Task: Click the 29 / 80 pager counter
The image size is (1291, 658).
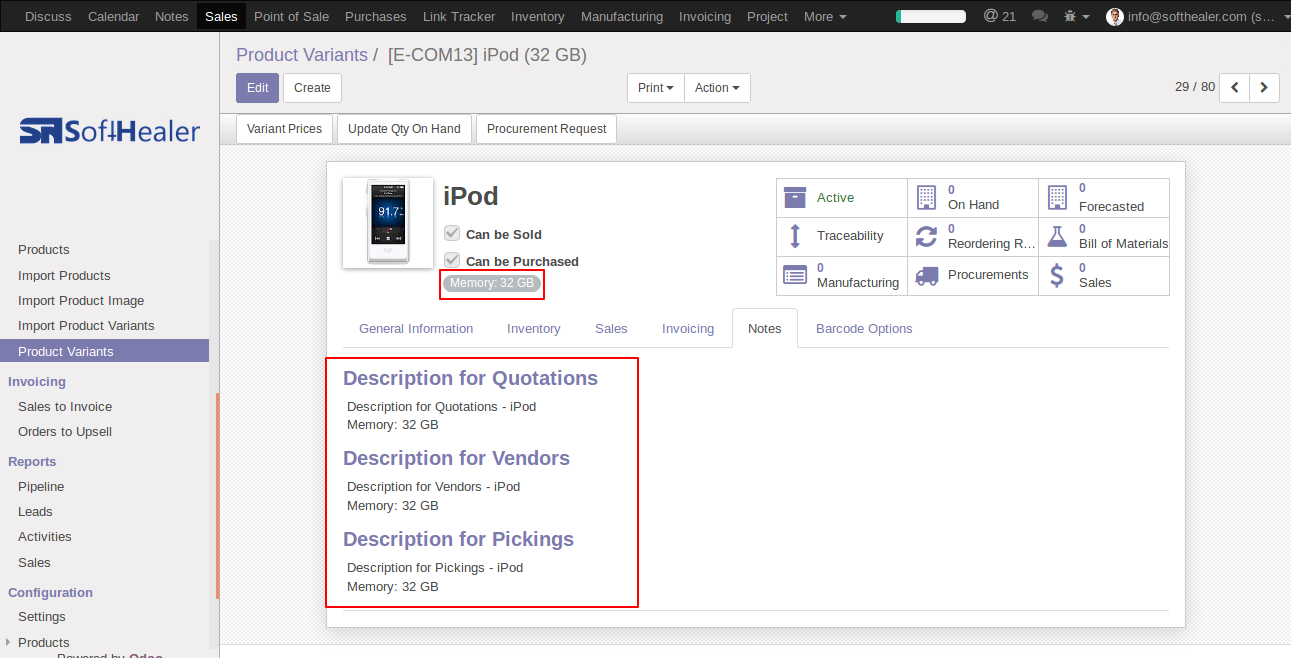Action: [1195, 87]
